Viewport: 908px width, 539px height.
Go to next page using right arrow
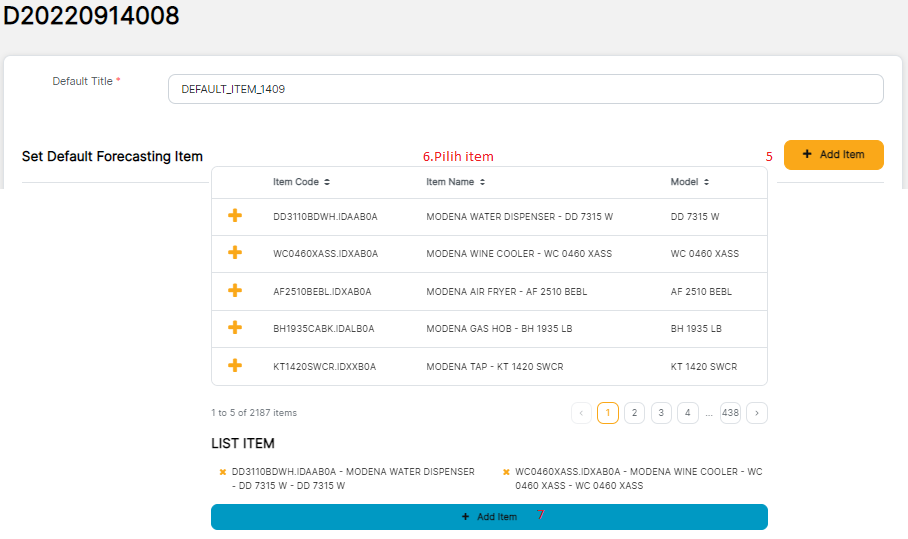pos(757,413)
